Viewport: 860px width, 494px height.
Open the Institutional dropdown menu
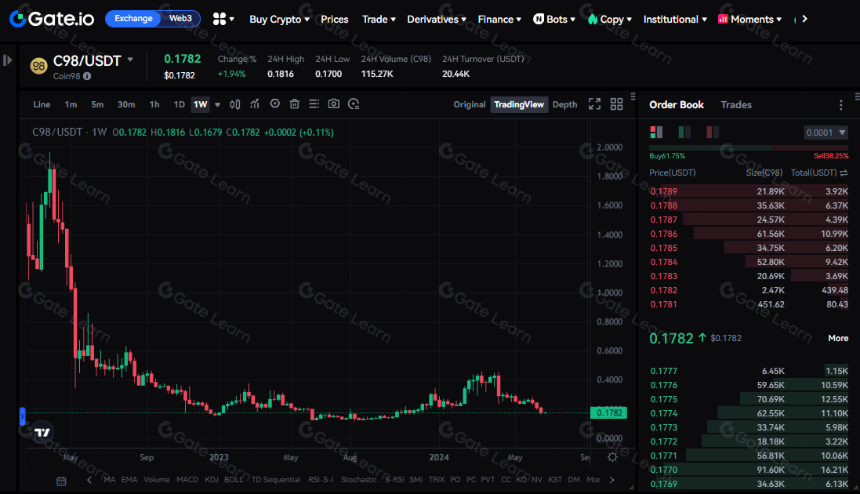pos(675,19)
